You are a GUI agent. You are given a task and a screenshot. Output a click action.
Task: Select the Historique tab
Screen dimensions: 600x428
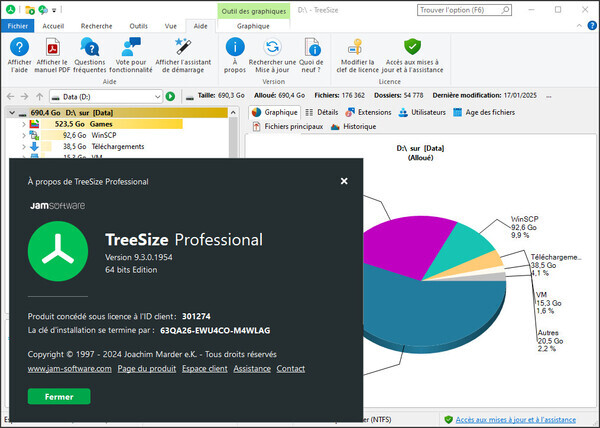pos(354,127)
